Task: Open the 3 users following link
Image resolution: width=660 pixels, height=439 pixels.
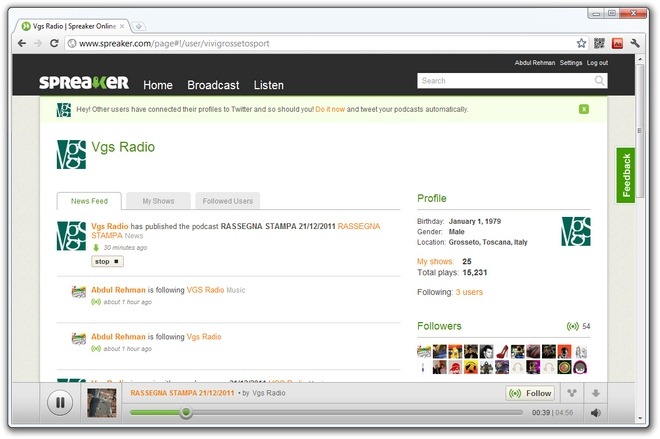Action: point(469,292)
